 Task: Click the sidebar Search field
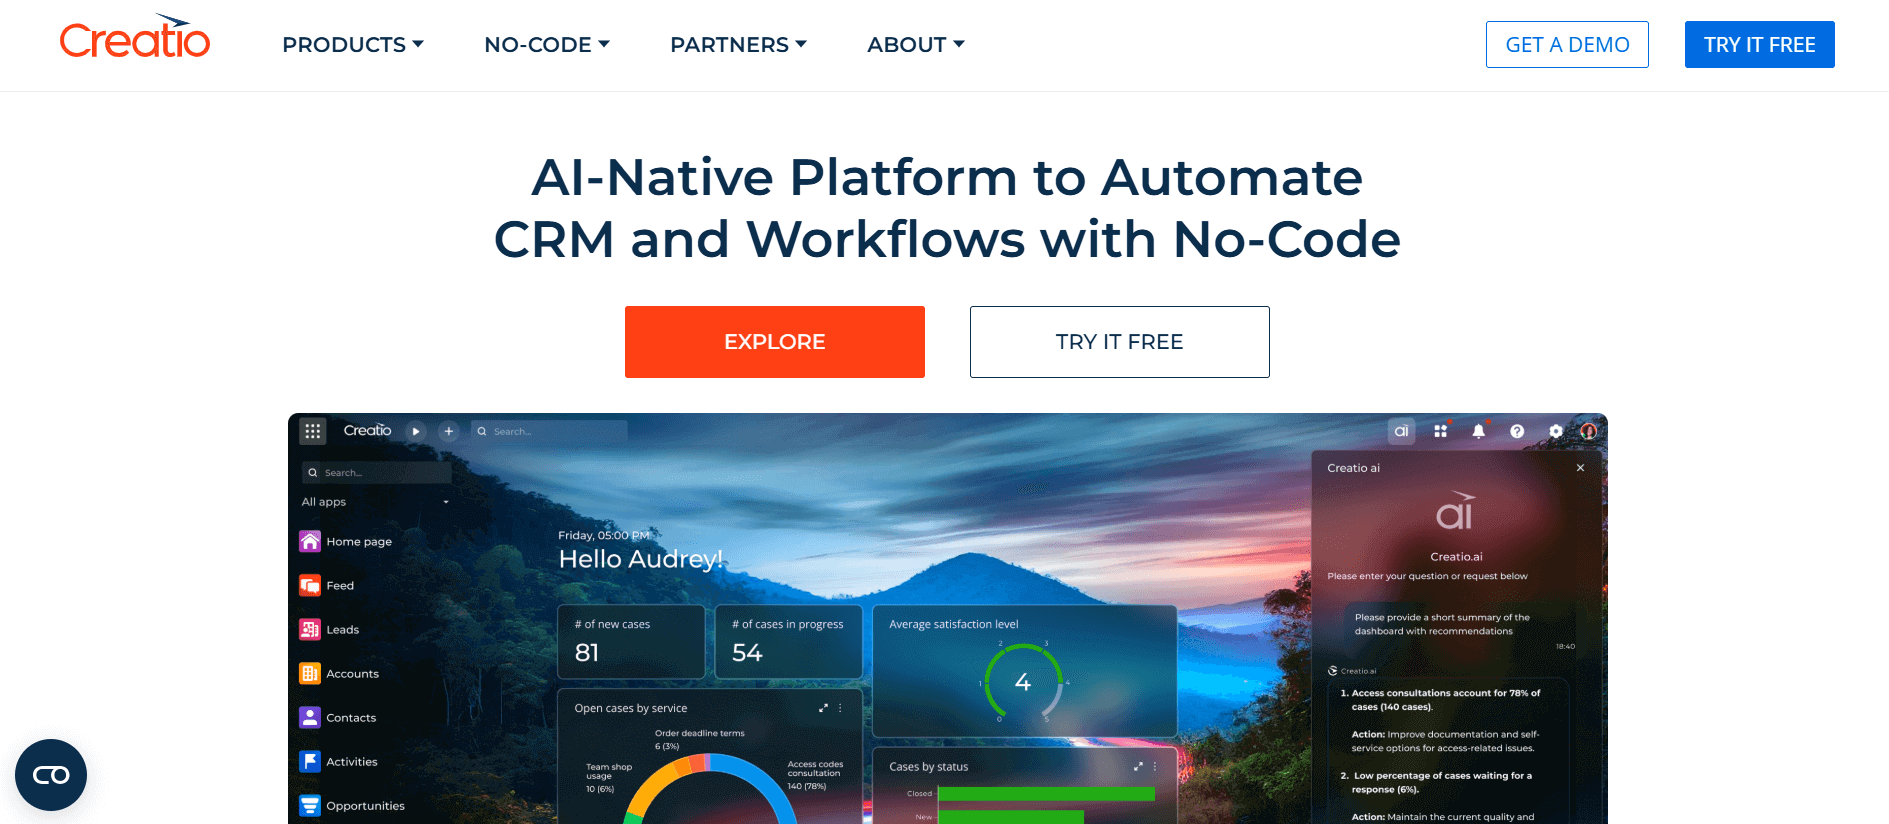click(x=376, y=472)
